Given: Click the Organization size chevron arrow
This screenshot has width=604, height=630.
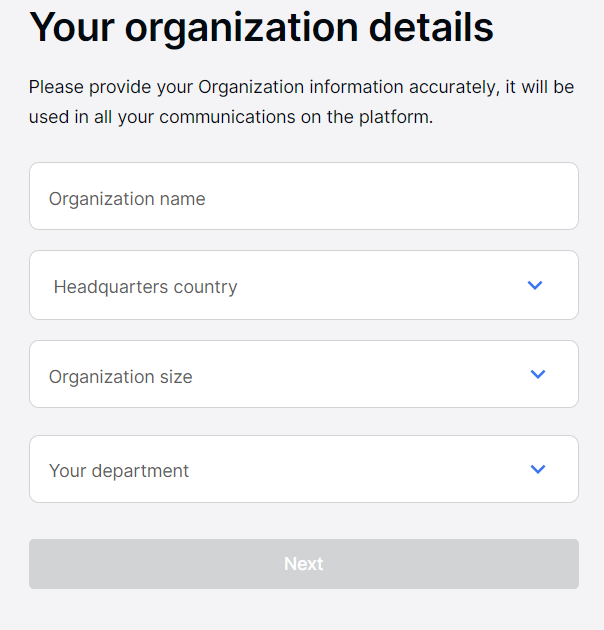Looking at the screenshot, I should (538, 375).
